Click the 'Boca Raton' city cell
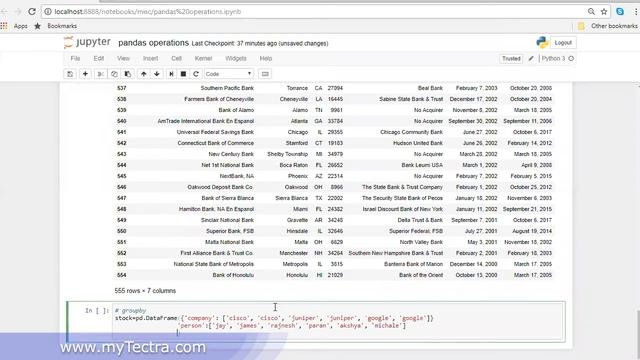This screenshot has height=360, width=640. point(294,165)
